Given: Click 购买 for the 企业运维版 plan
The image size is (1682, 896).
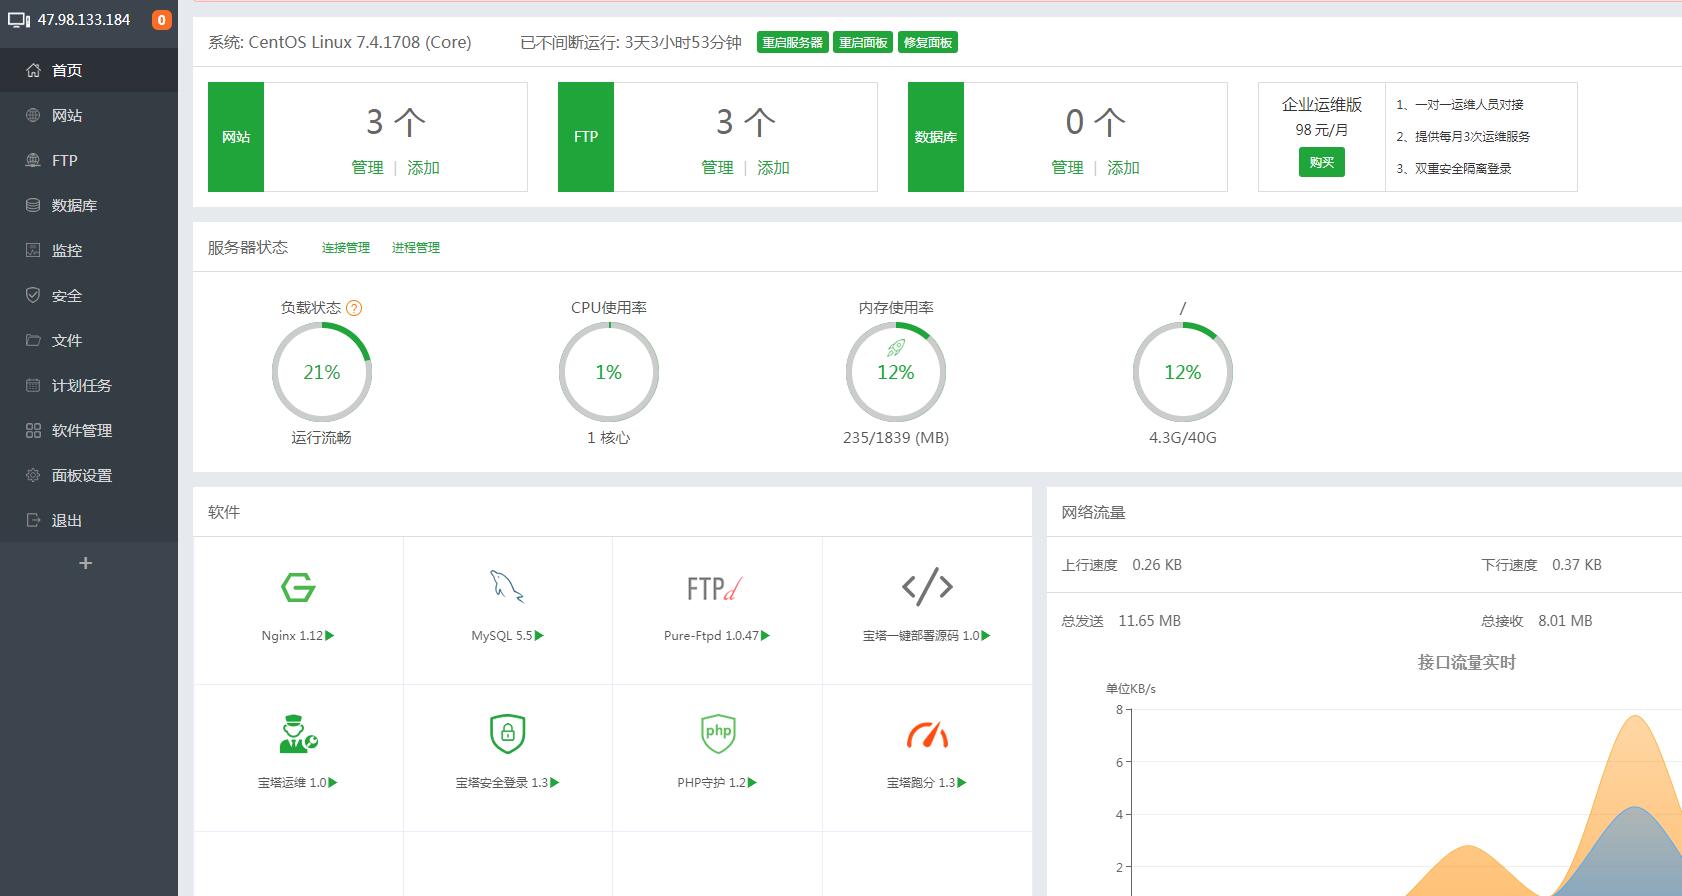Looking at the screenshot, I should [x=1321, y=162].
